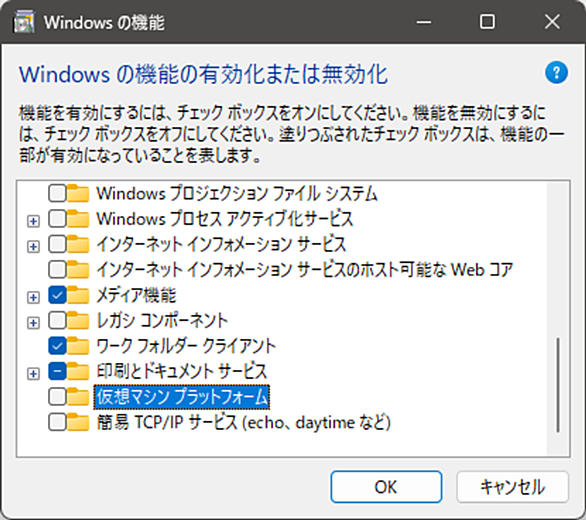Click folder icon beside メディア機能

click(x=78, y=295)
